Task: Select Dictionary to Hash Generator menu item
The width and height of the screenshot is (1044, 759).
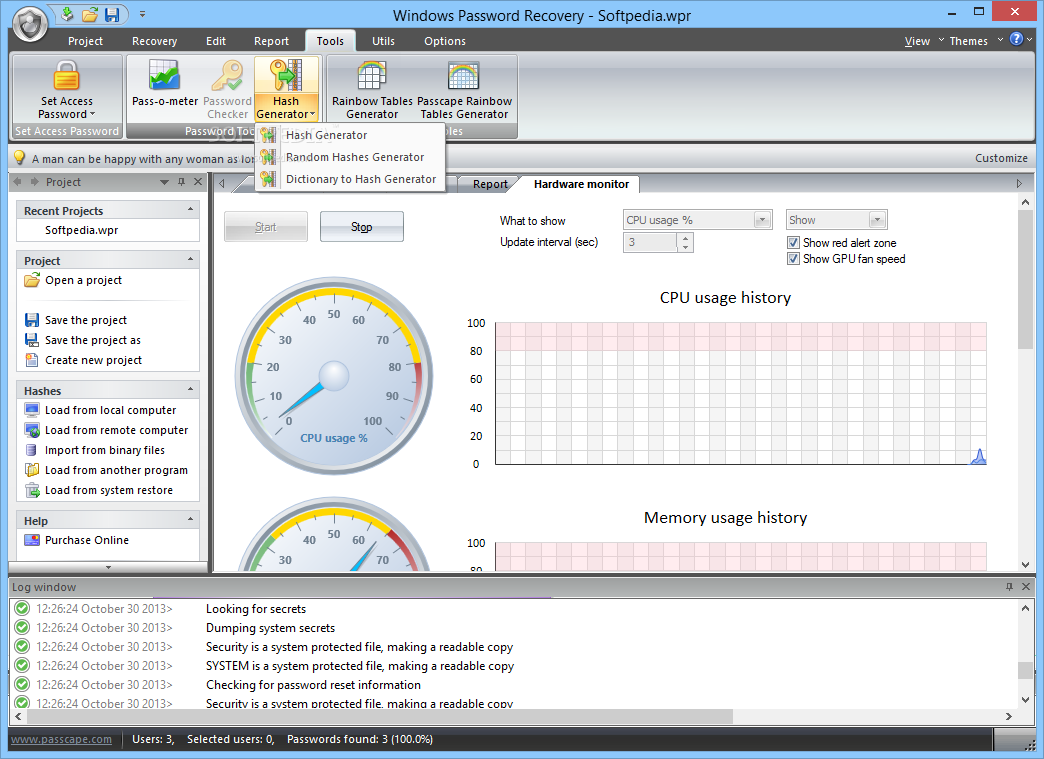Action: pos(350,179)
